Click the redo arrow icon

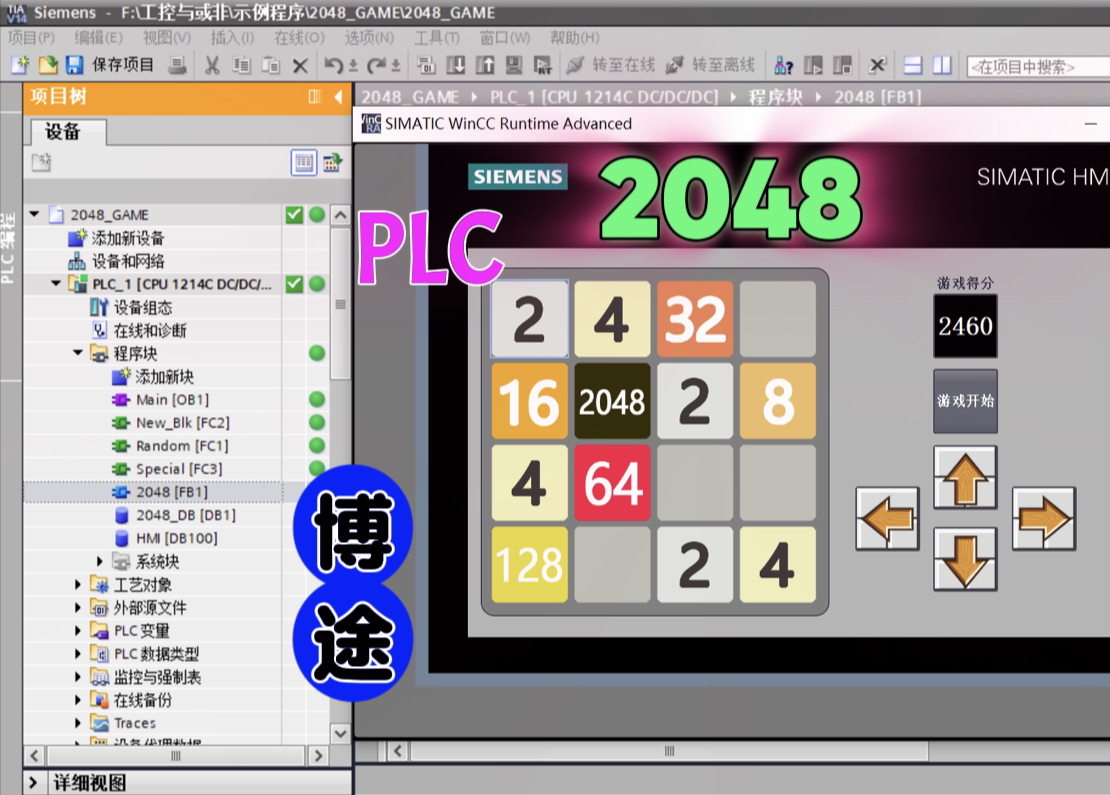[376, 66]
